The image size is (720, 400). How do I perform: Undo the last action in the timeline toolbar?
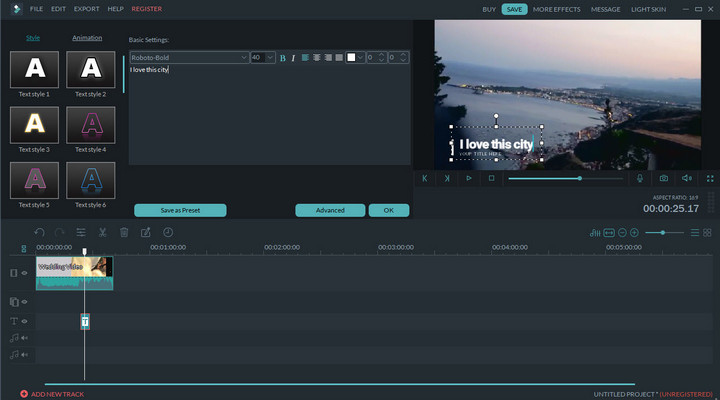(x=39, y=232)
